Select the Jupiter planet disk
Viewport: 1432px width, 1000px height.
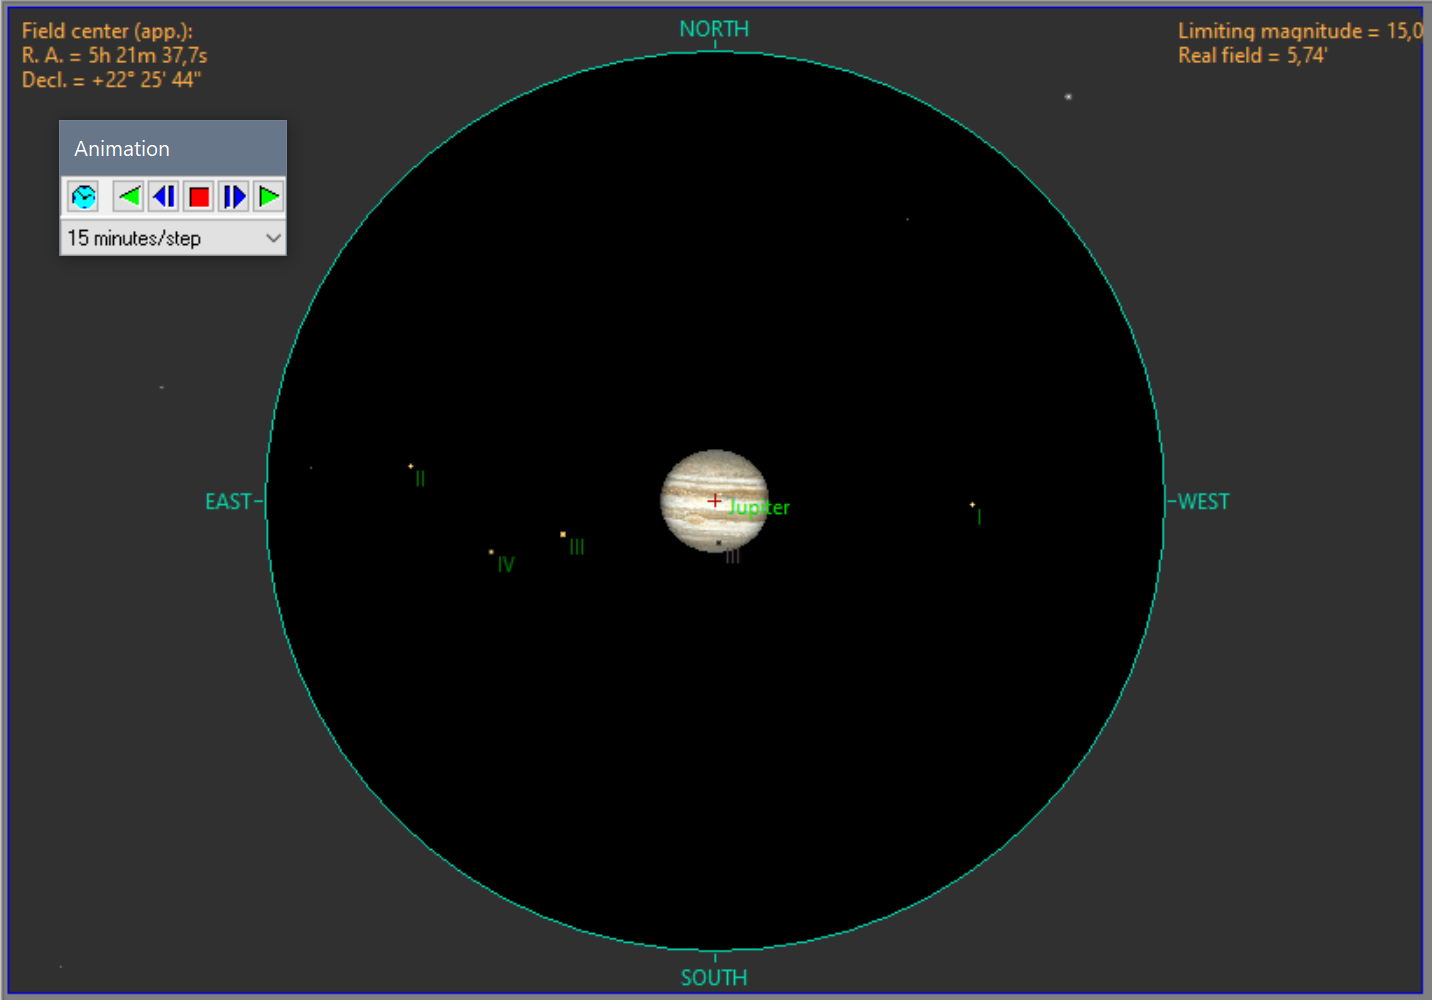[700, 480]
